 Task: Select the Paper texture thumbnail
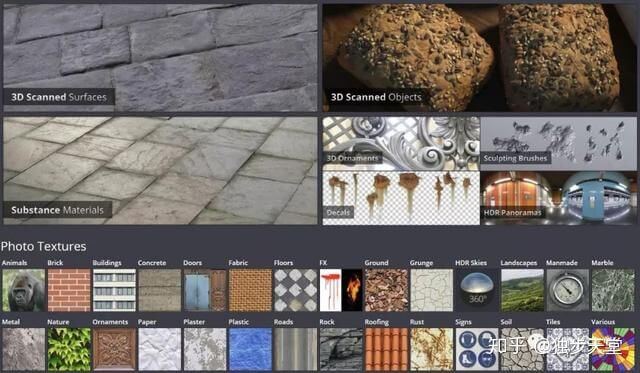(x=160, y=350)
